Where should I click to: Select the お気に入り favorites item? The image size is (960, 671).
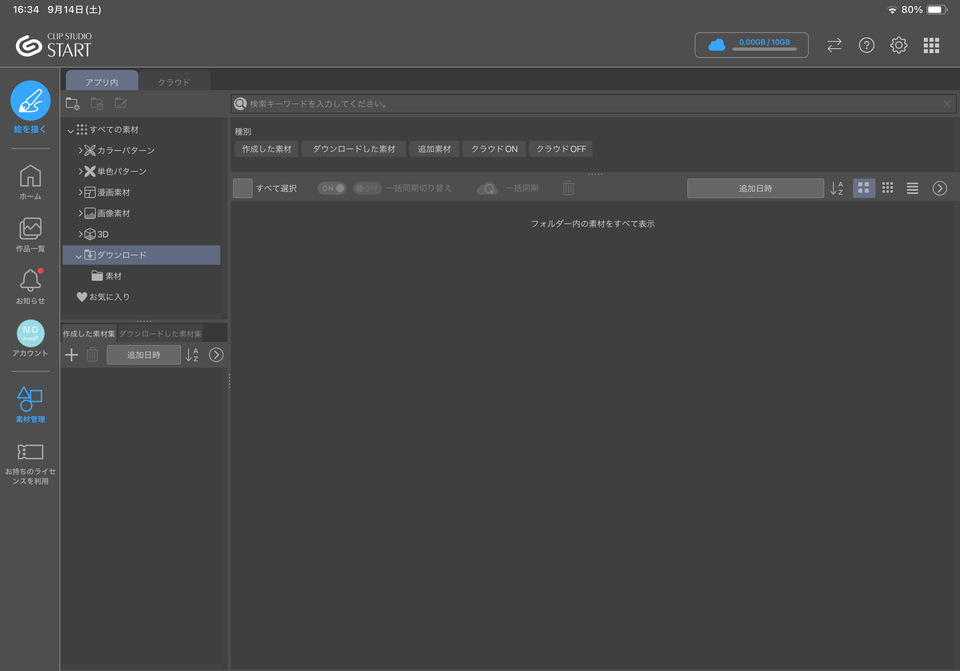pos(103,297)
